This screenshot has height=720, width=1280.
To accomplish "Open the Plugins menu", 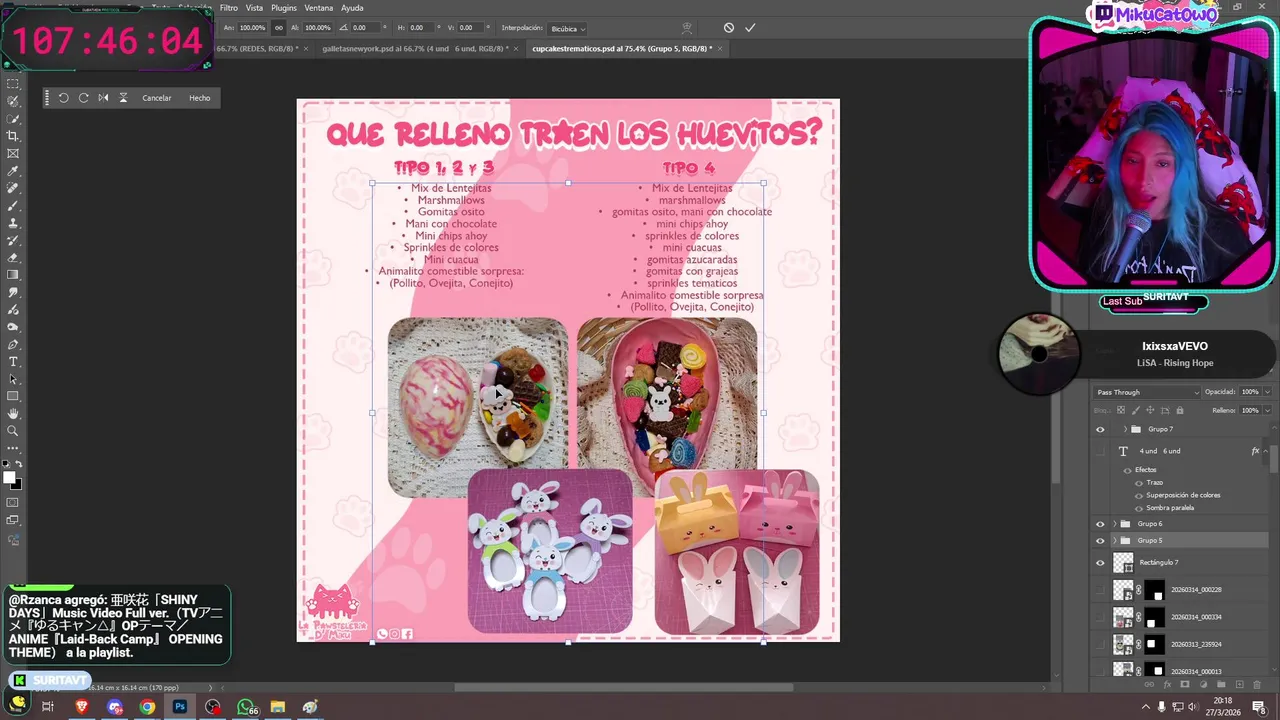I will (x=284, y=8).
